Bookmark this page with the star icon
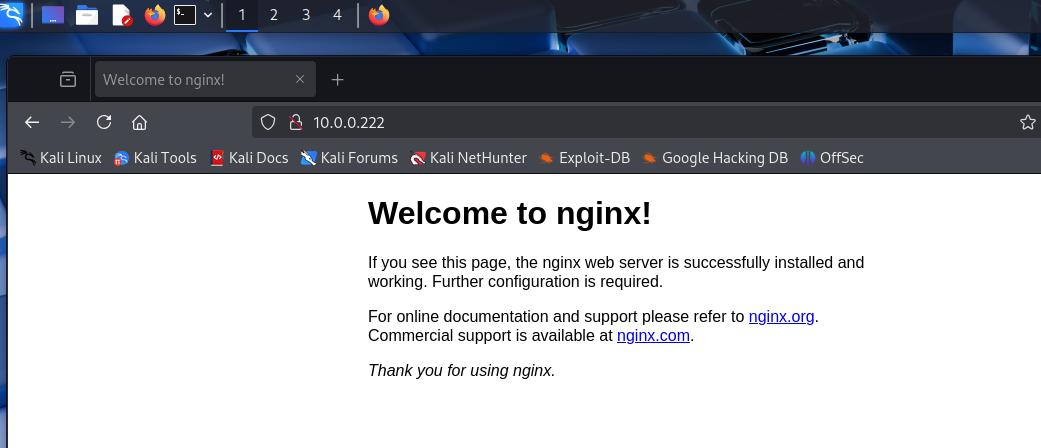 tap(1027, 122)
